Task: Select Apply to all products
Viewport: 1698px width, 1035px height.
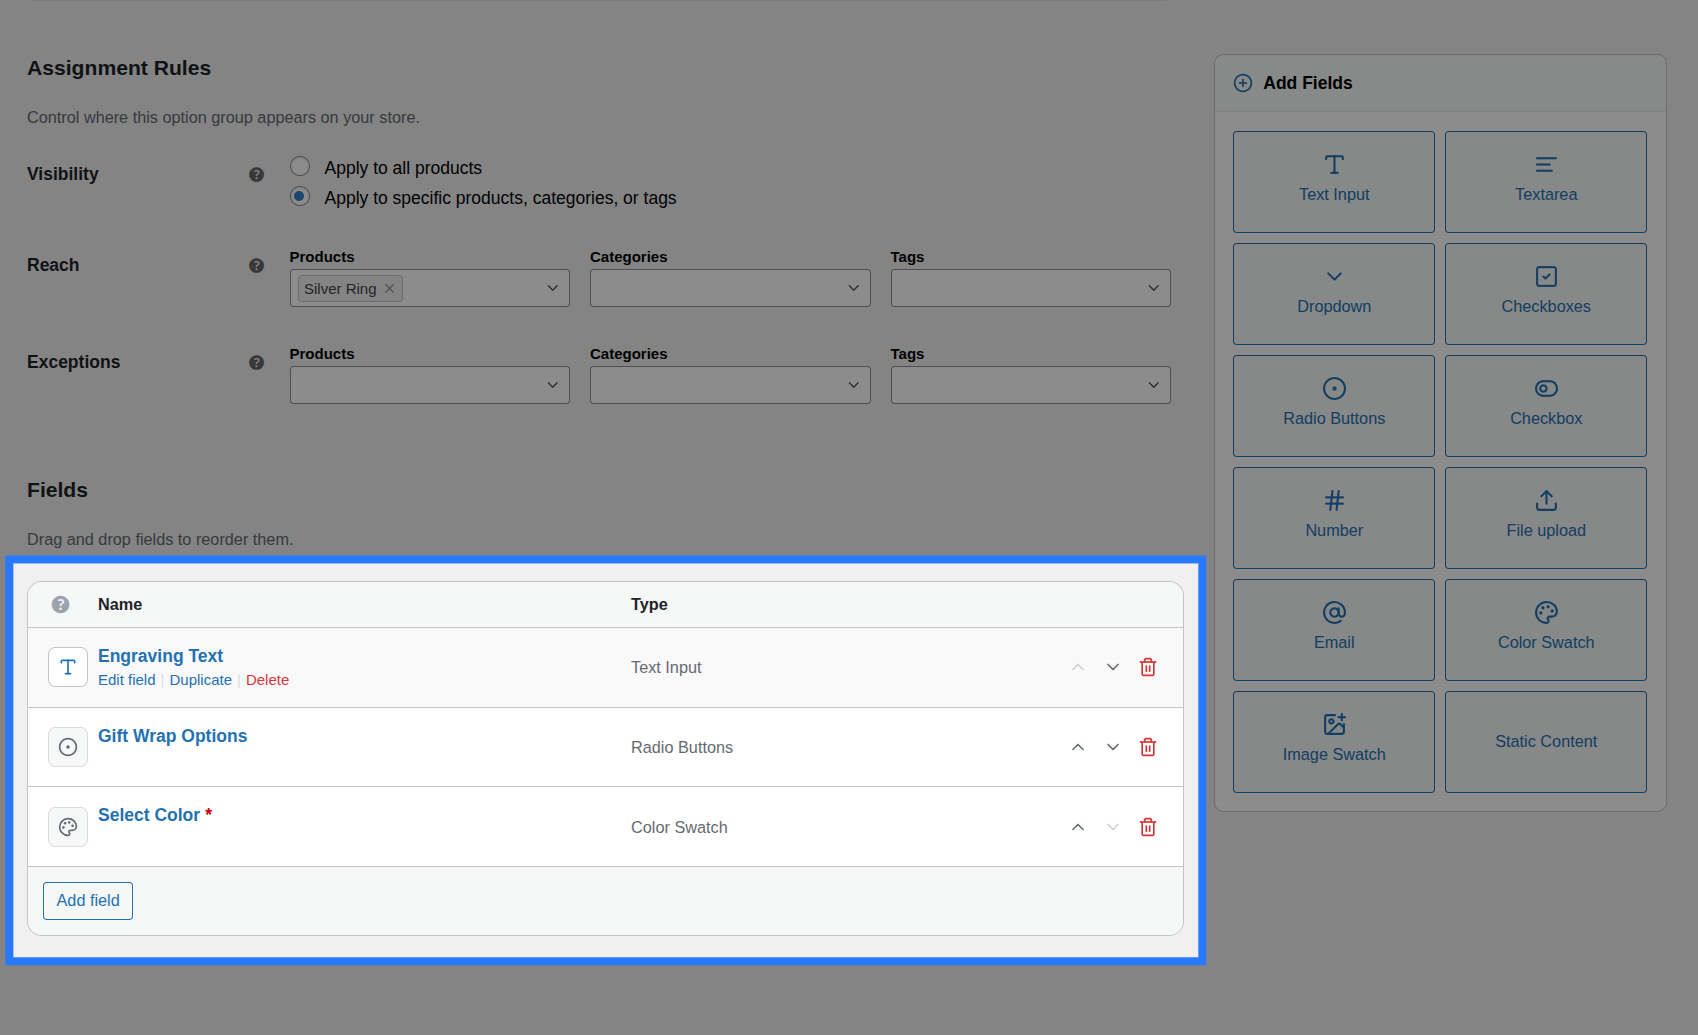Action: (x=300, y=166)
